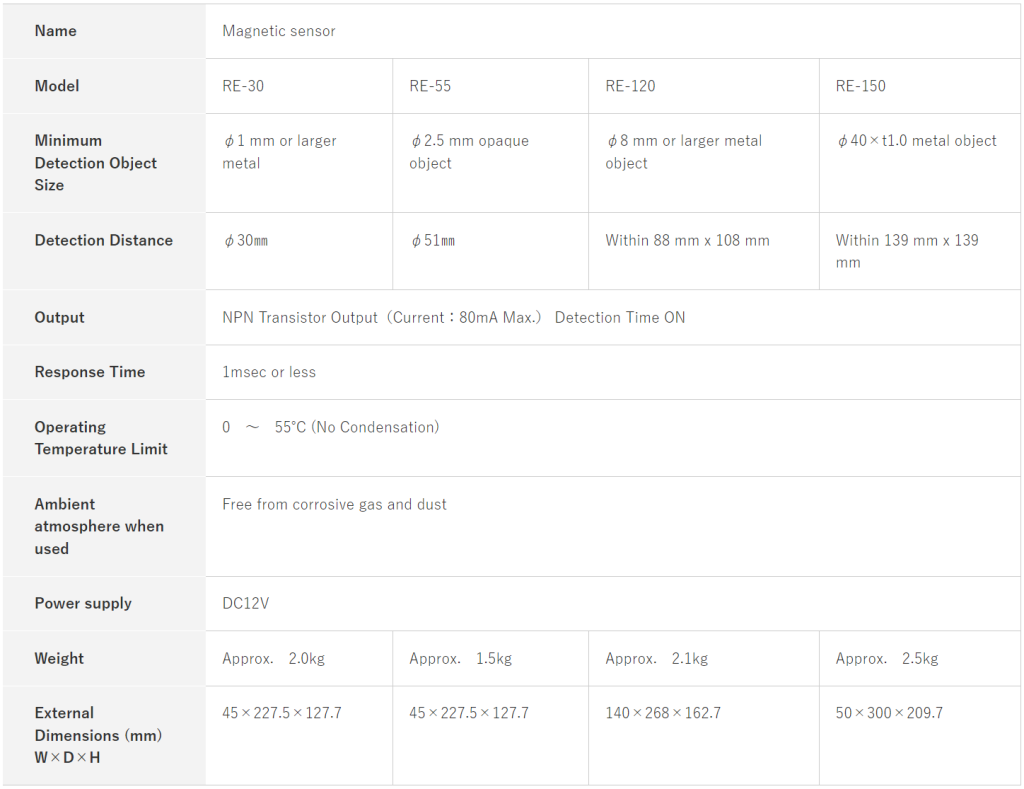1024x789 pixels.
Task: Click "Free from corrosive gas and dust"
Action: pos(334,504)
